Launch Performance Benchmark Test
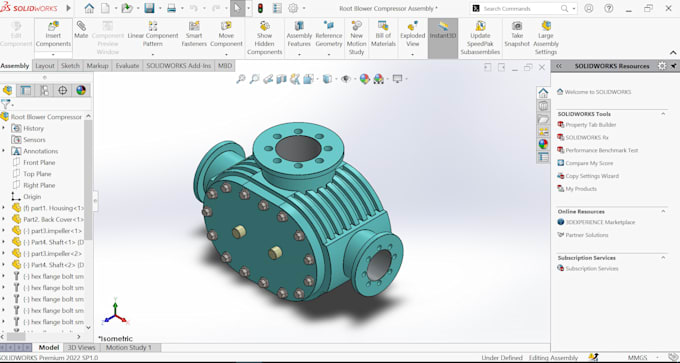Screen dimensions: 680x363 (602, 150)
